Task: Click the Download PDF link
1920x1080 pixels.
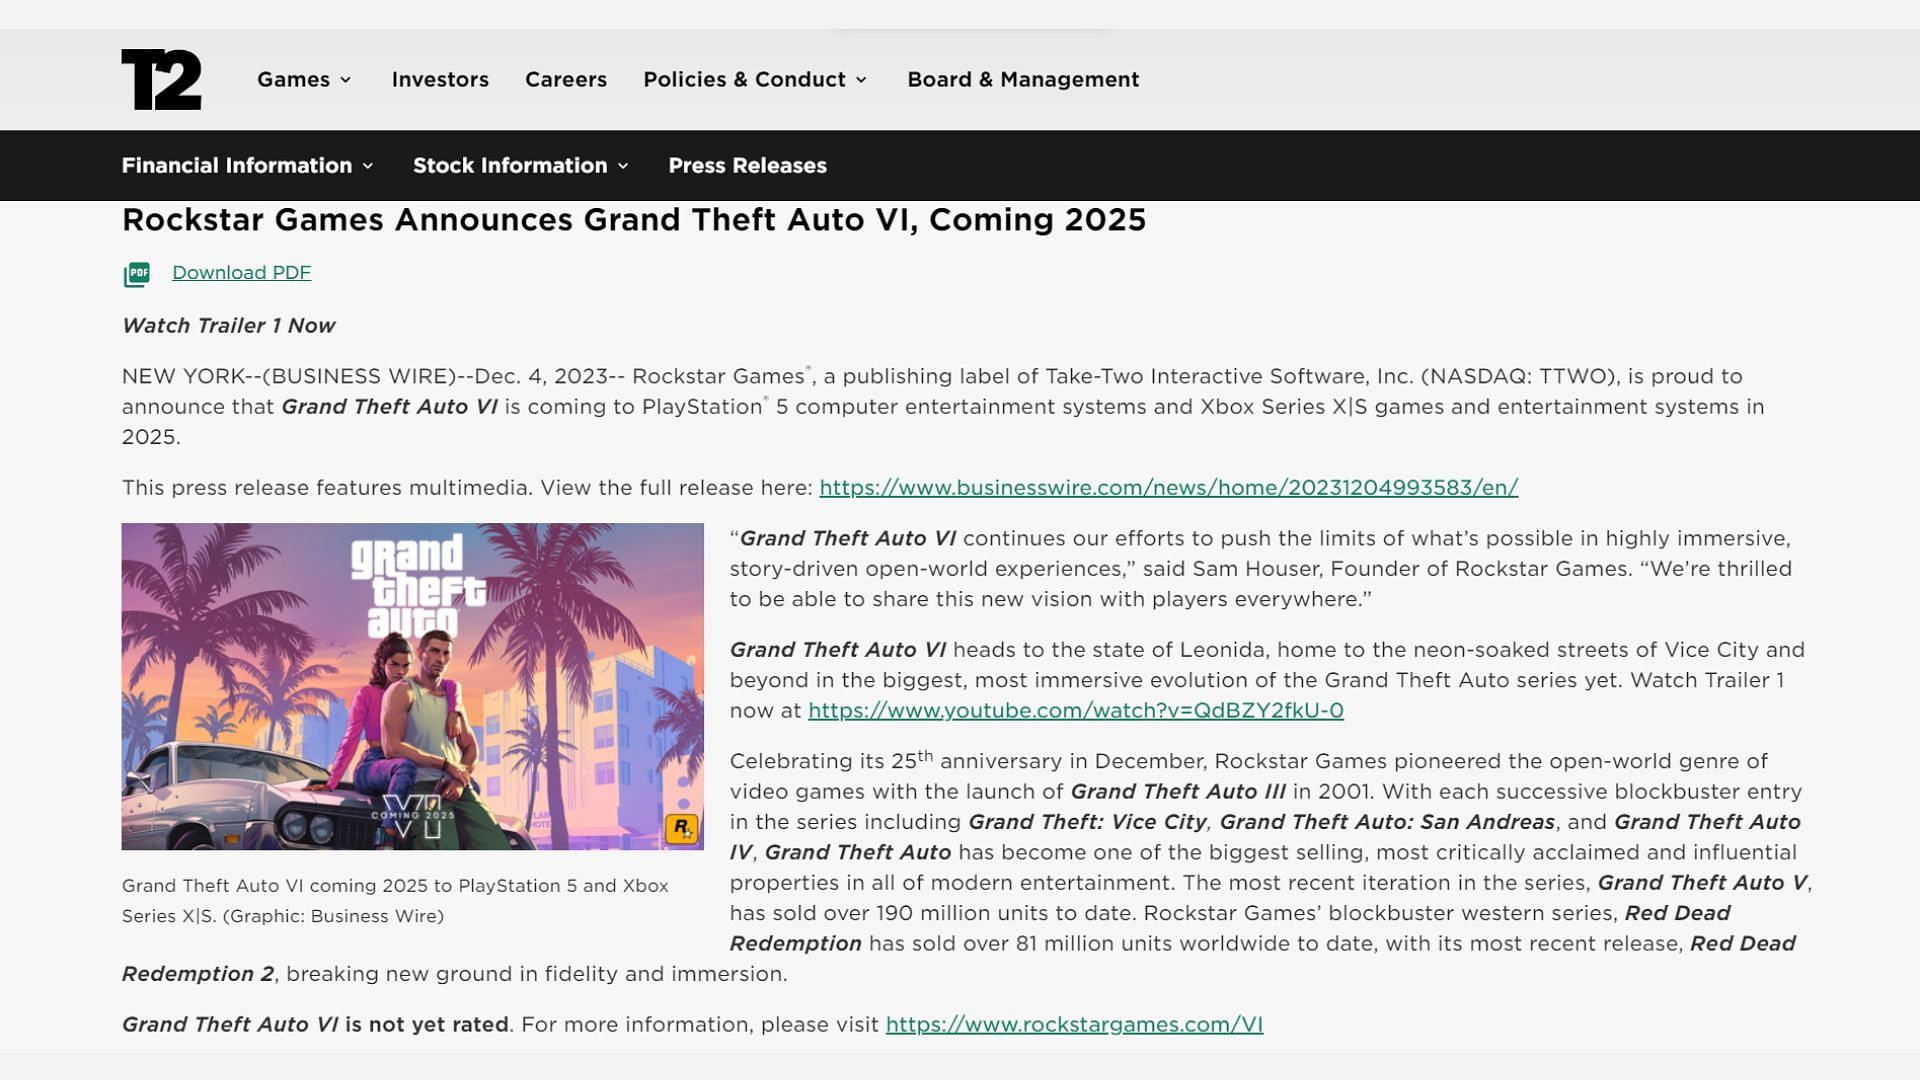Action: point(241,272)
